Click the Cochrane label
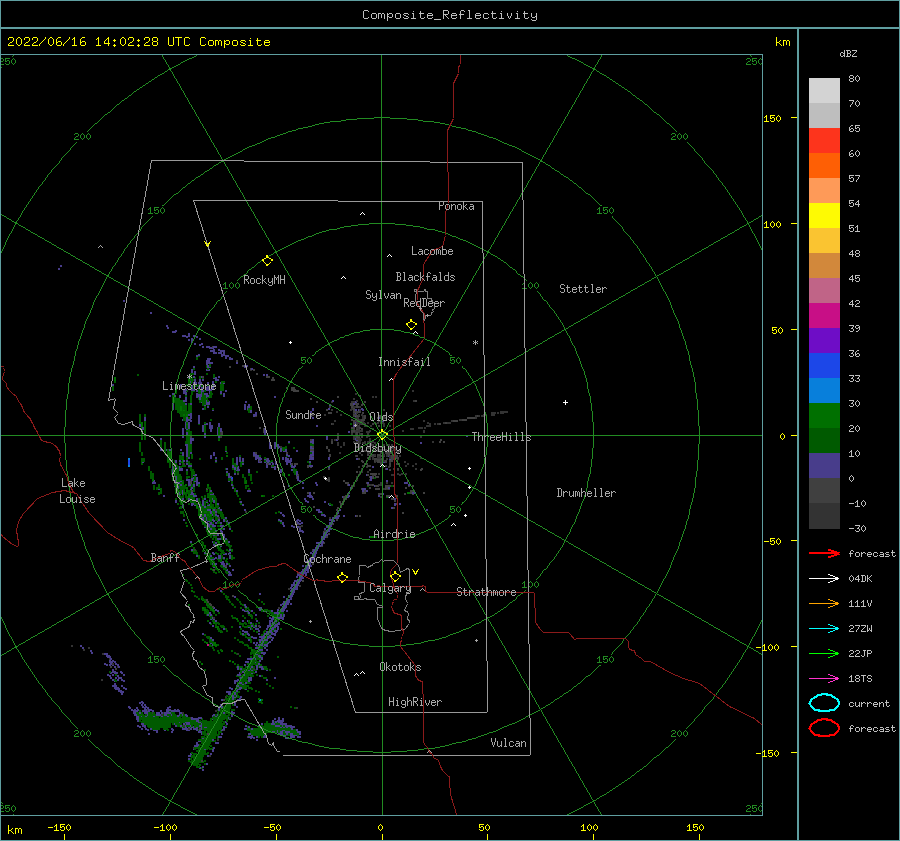Image resolution: width=900 pixels, height=841 pixels. [327, 559]
